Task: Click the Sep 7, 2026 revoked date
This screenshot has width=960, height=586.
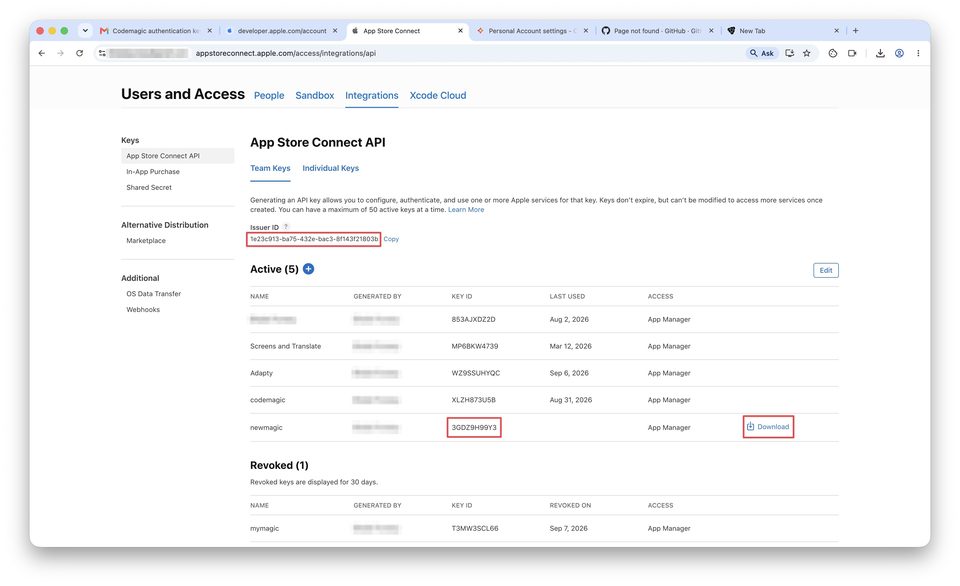Action: pyautogui.click(x=568, y=529)
